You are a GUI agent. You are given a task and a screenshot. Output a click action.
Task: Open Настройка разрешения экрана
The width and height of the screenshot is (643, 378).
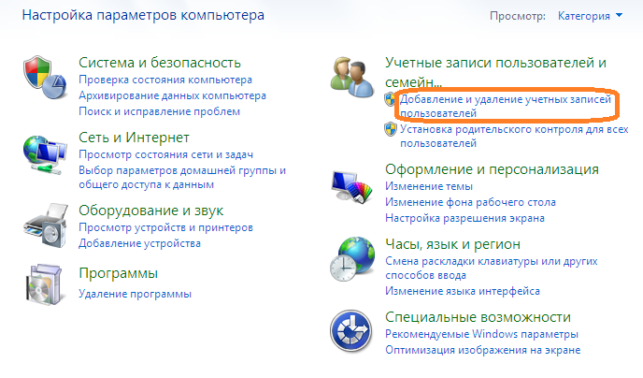[x=465, y=219]
